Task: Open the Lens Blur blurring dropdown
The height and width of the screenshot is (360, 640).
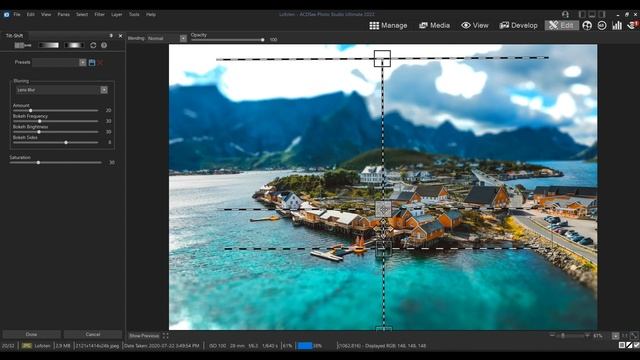Action: pyautogui.click(x=62, y=90)
